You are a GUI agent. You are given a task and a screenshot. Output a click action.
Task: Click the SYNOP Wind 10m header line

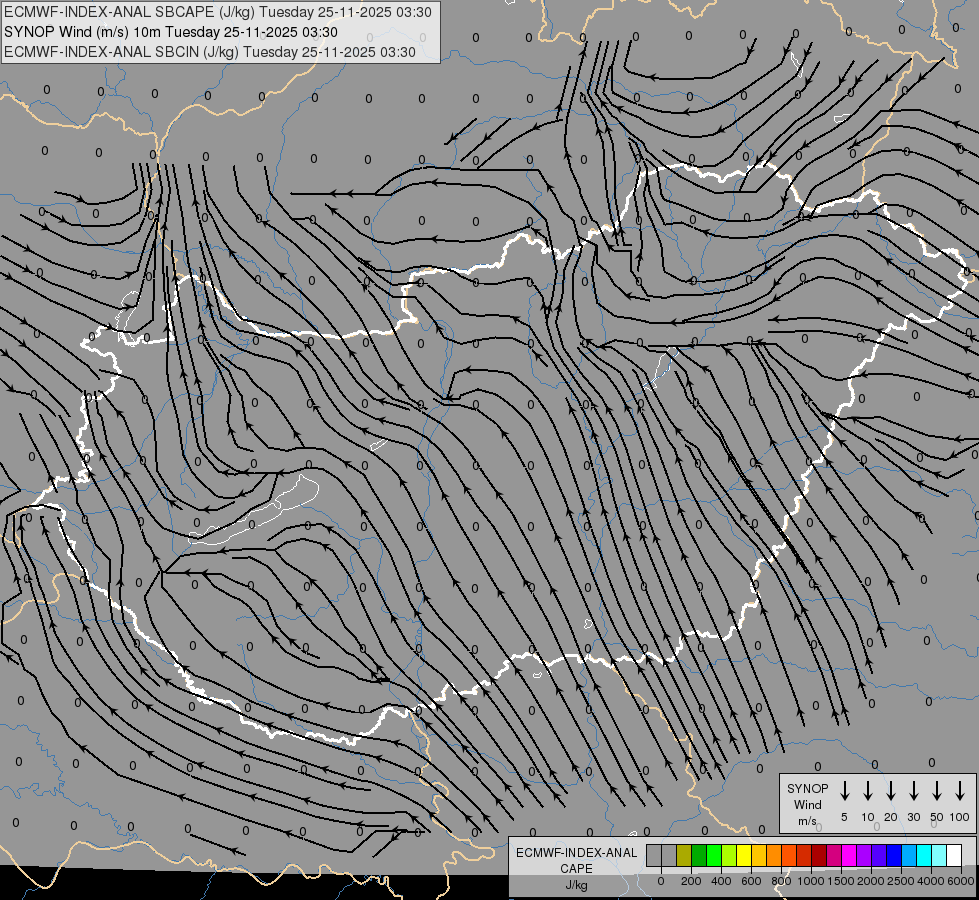[170, 32]
